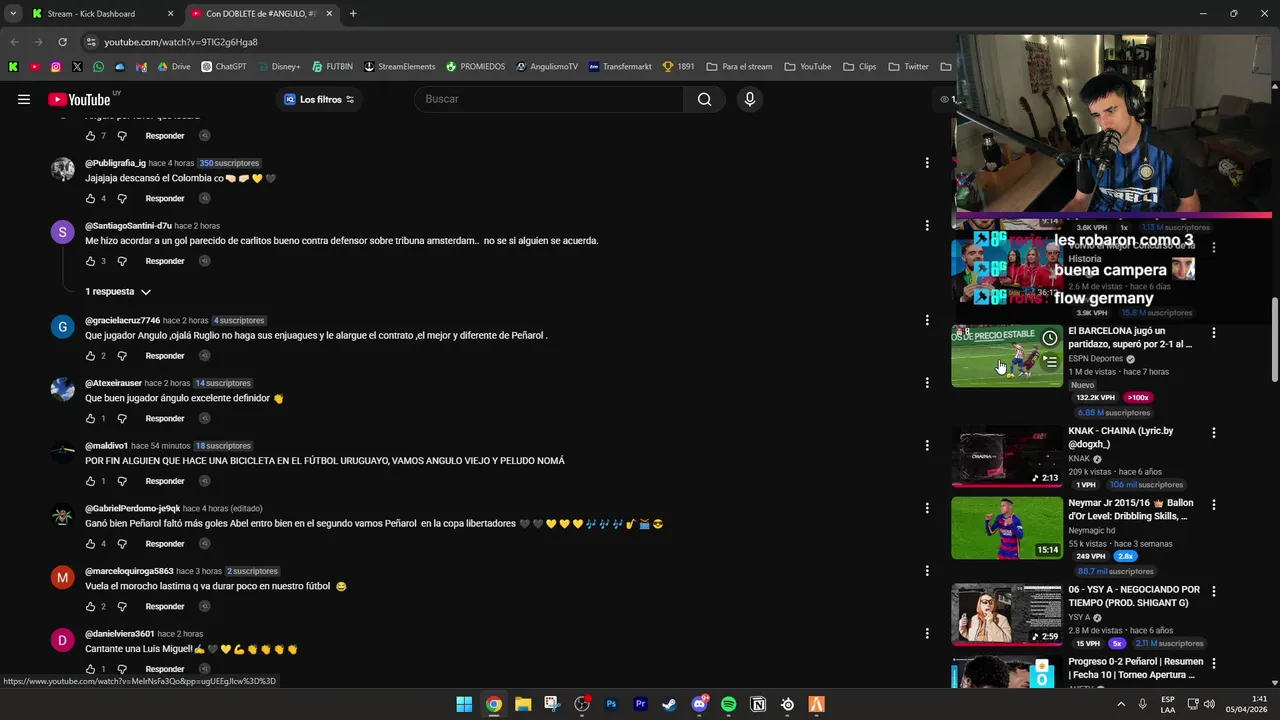Viewport: 1280px width, 720px height.
Task: Click the Buscar search field
Action: point(550,99)
